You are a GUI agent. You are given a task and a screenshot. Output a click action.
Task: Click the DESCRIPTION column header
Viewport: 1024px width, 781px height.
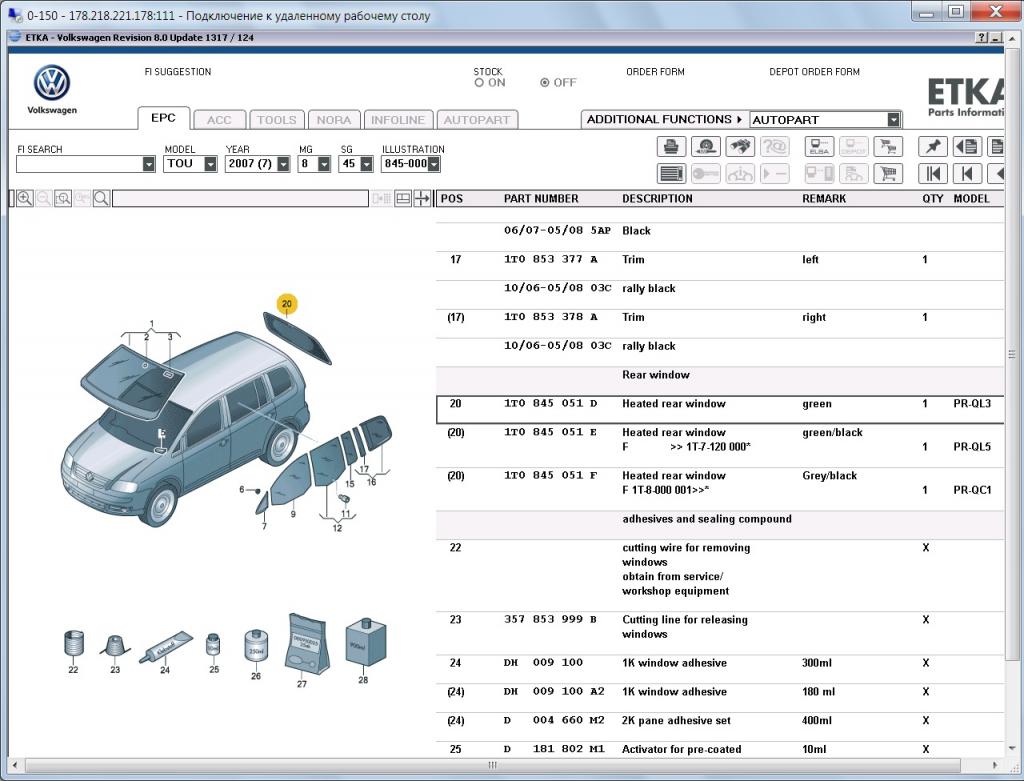pyautogui.click(x=657, y=199)
